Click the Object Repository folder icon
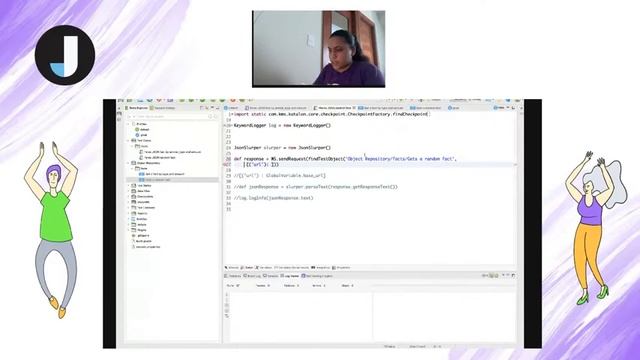The height and width of the screenshot is (360, 640). coord(133,163)
